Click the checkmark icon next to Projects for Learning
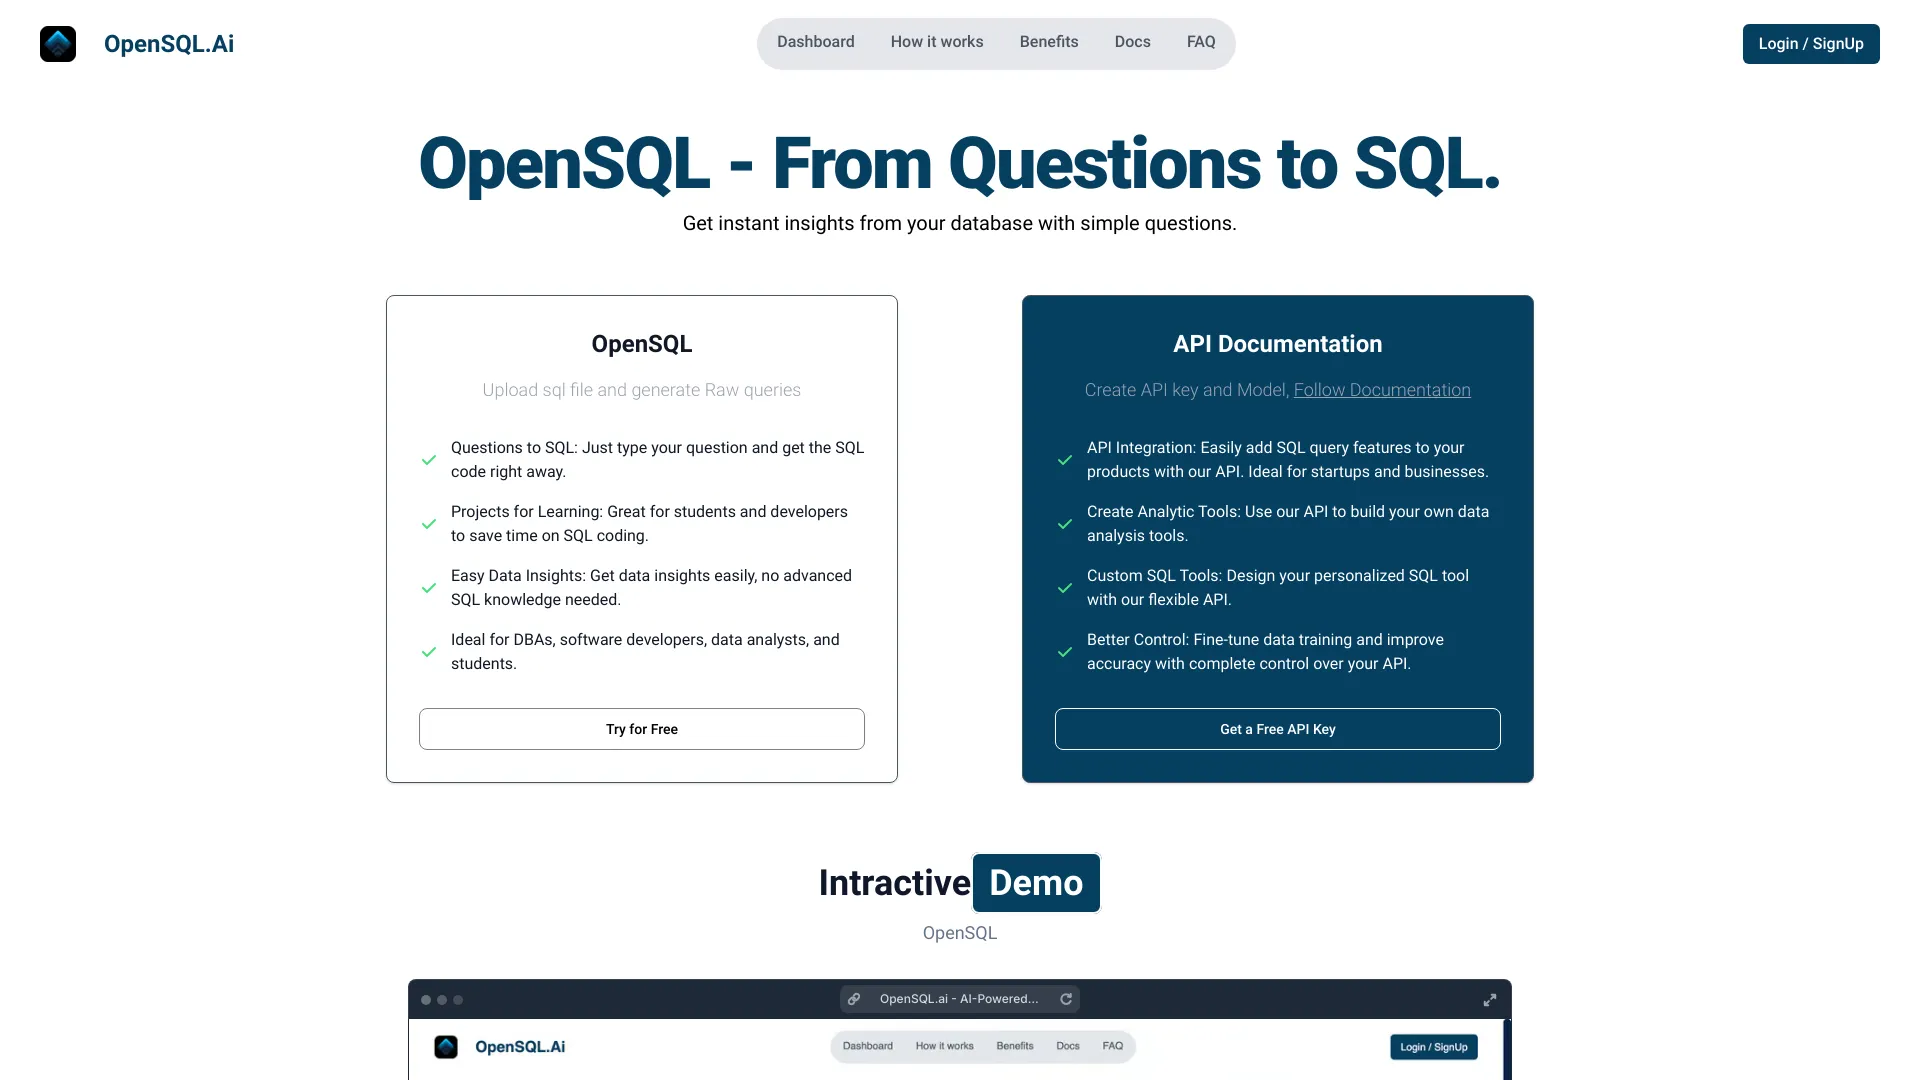This screenshot has height=1080, width=1920. click(429, 524)
